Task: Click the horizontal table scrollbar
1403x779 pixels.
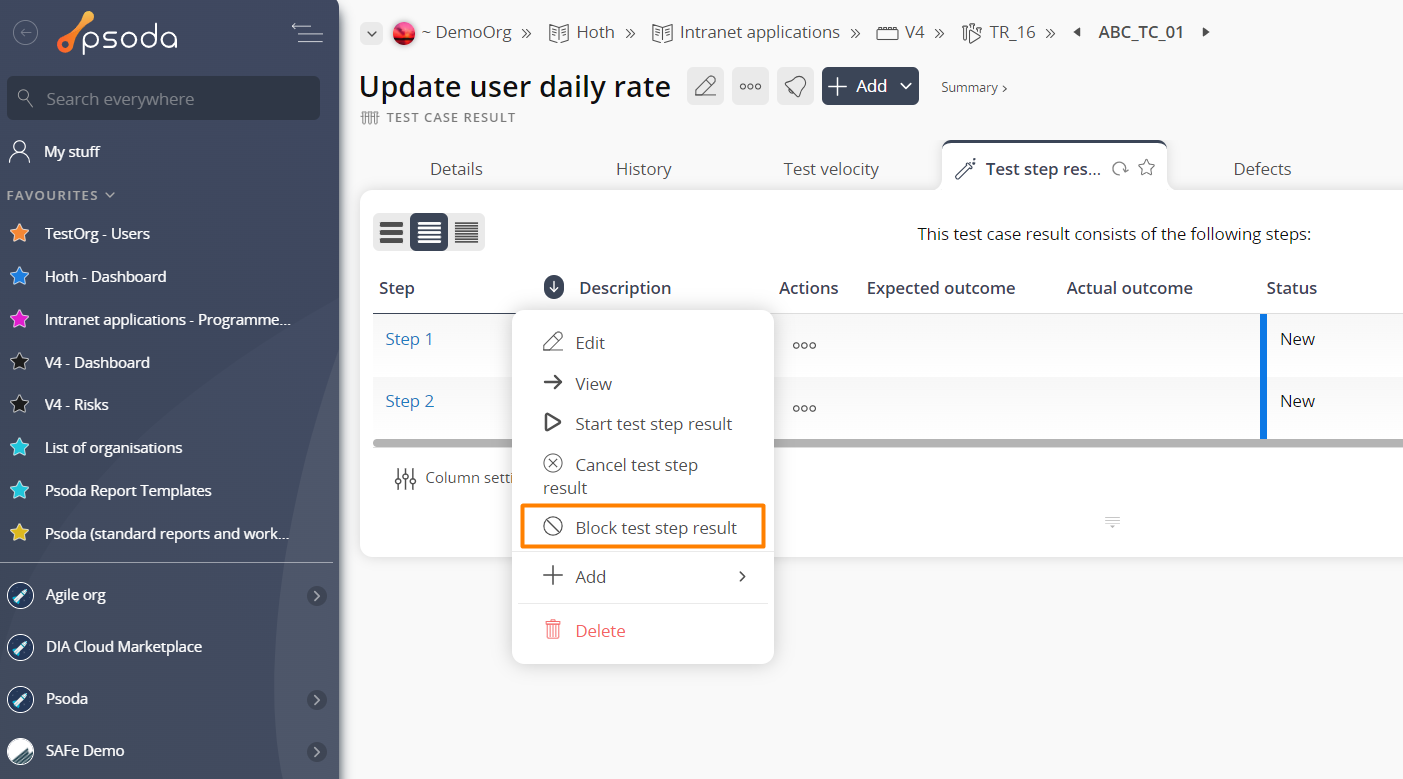Action: tap(887, 441)
